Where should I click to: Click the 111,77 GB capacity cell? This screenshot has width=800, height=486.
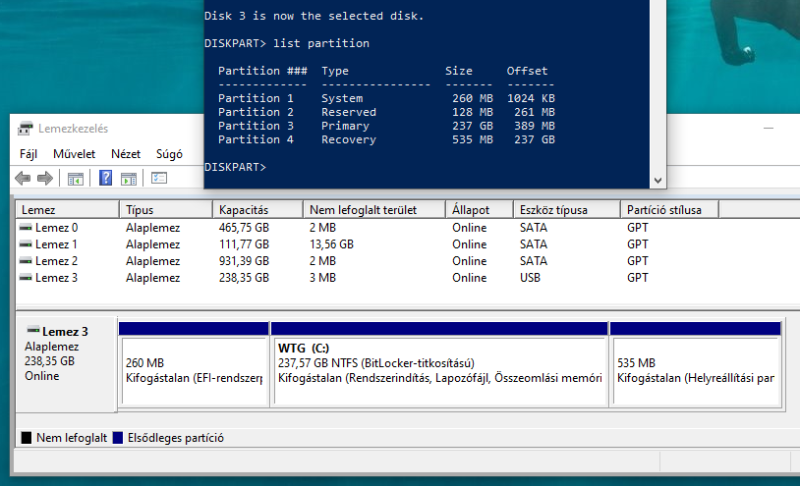(244, 245)
